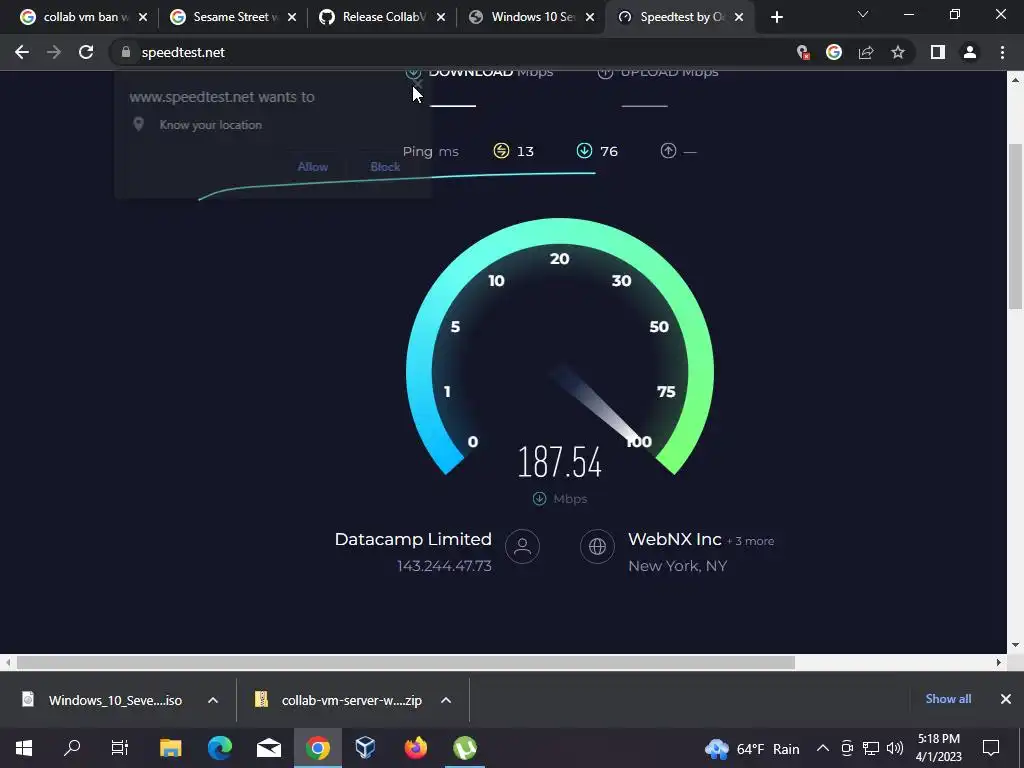This screenshot has height=768, width=1024.
Task: Open the Windows notification center
Action: pyautogui.click(x=991, y=748)
